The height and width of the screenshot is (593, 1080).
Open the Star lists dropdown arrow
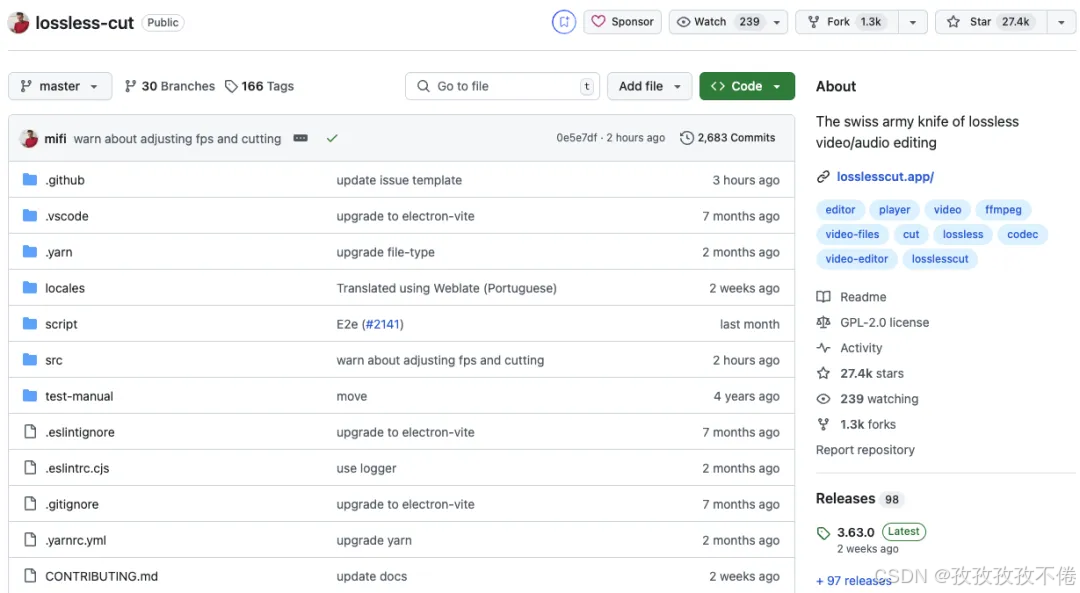(x=1061, y=22)
